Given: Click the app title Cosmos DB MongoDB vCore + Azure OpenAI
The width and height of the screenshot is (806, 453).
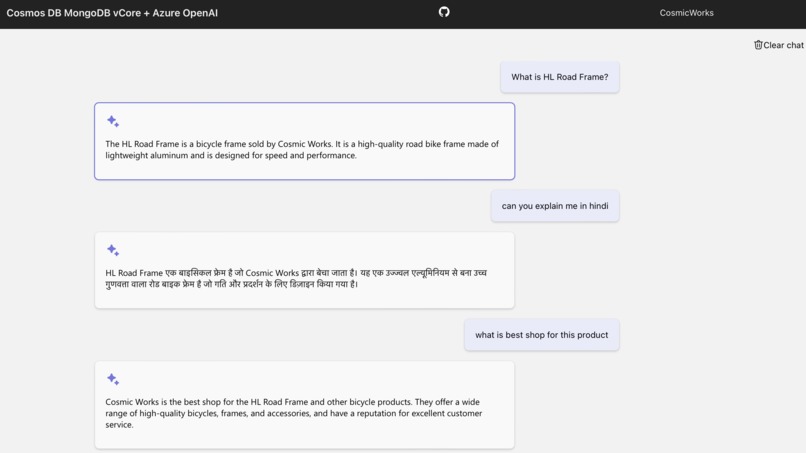Looking at the screenshot, I should point(112,13).
